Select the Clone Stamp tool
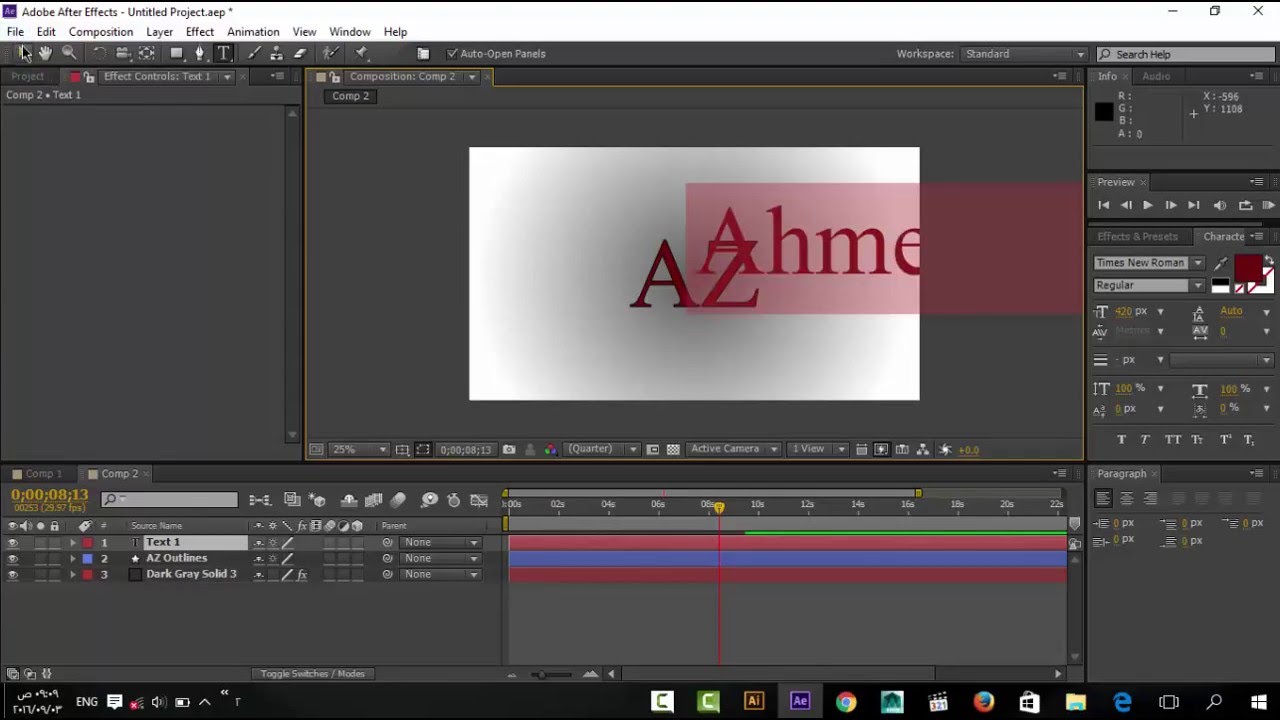 tap(276, 53)
